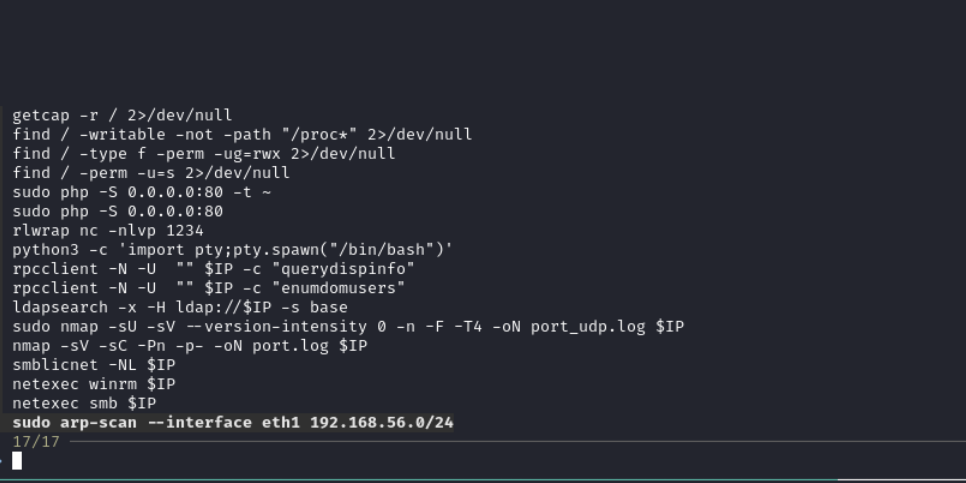Pick the find / -perm -u=s line
The height and width of the screenshot is (483, 966).
click(x=151, y=173)
